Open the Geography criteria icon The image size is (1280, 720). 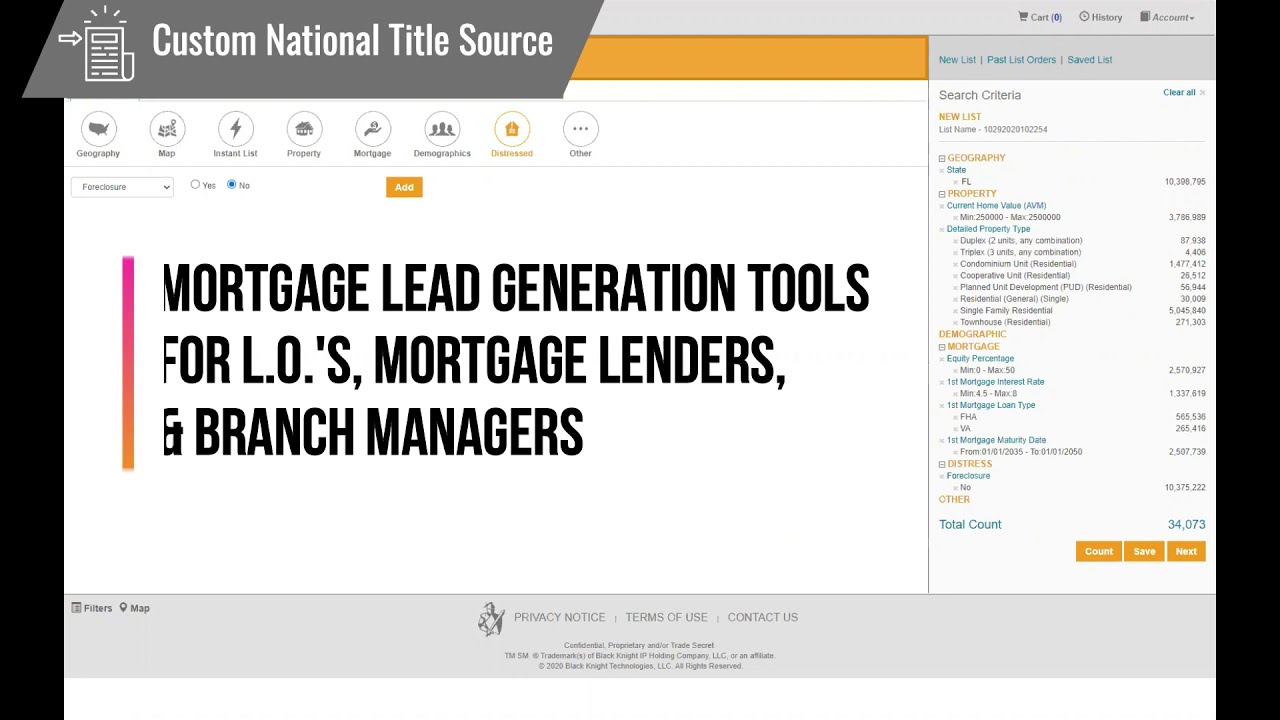pyautogui.click(x=98, y=129)
